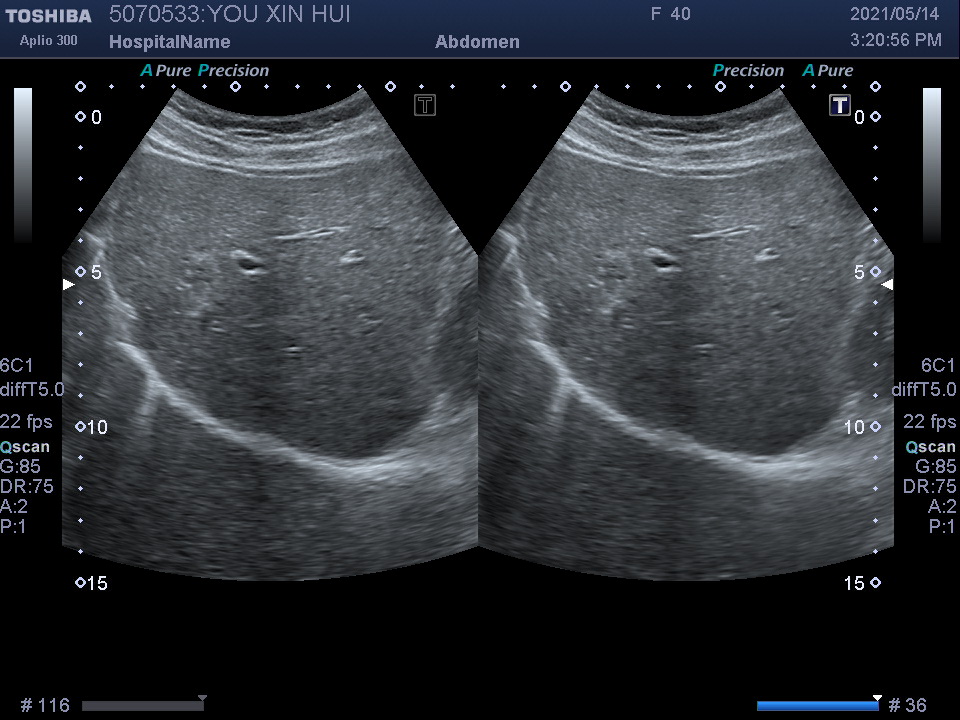960x720 pixels.
Task: Click the 'F 40' sex and age text
Action: pos(670,14)
